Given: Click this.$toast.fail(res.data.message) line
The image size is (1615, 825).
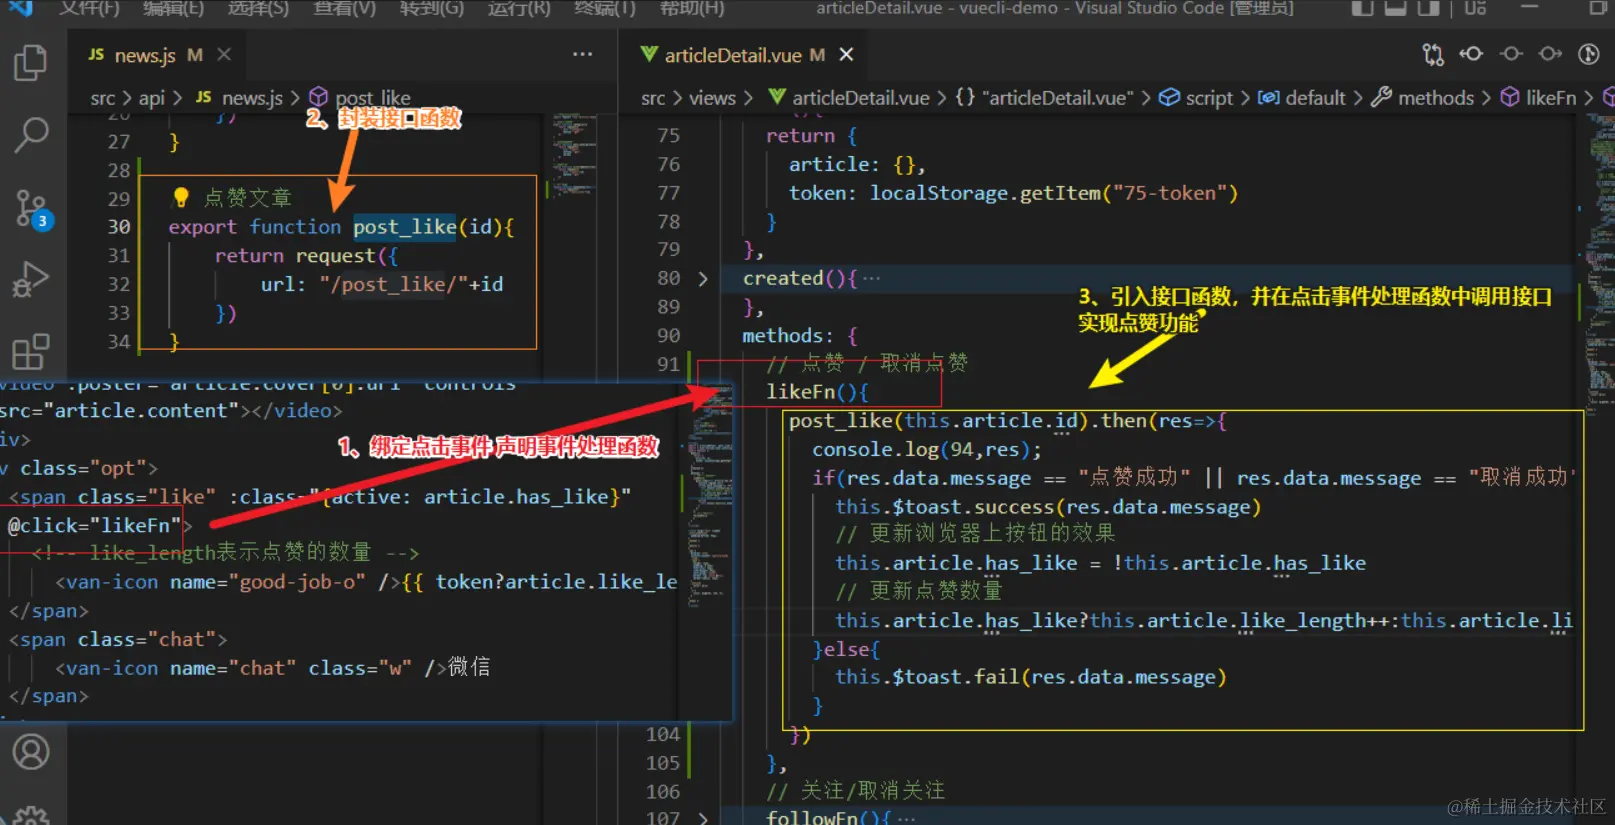Looking at the screenshot, I should tap(1031, 677).
